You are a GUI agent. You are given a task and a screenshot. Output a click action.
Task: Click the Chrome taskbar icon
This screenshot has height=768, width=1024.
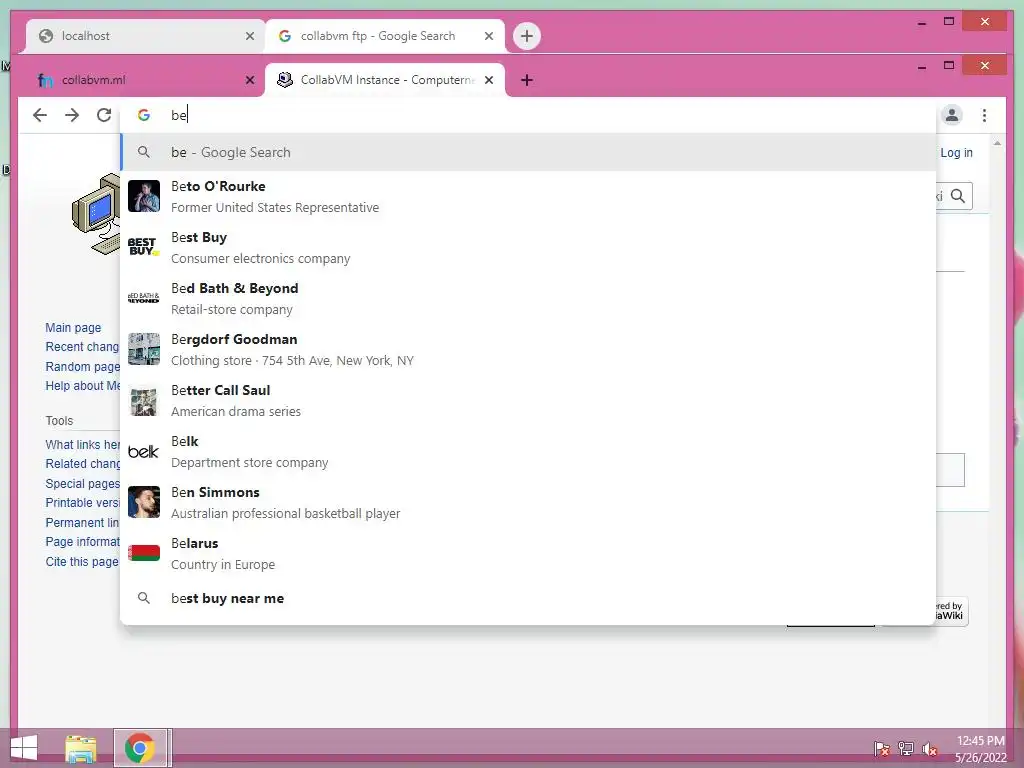(x=140, y=748)
